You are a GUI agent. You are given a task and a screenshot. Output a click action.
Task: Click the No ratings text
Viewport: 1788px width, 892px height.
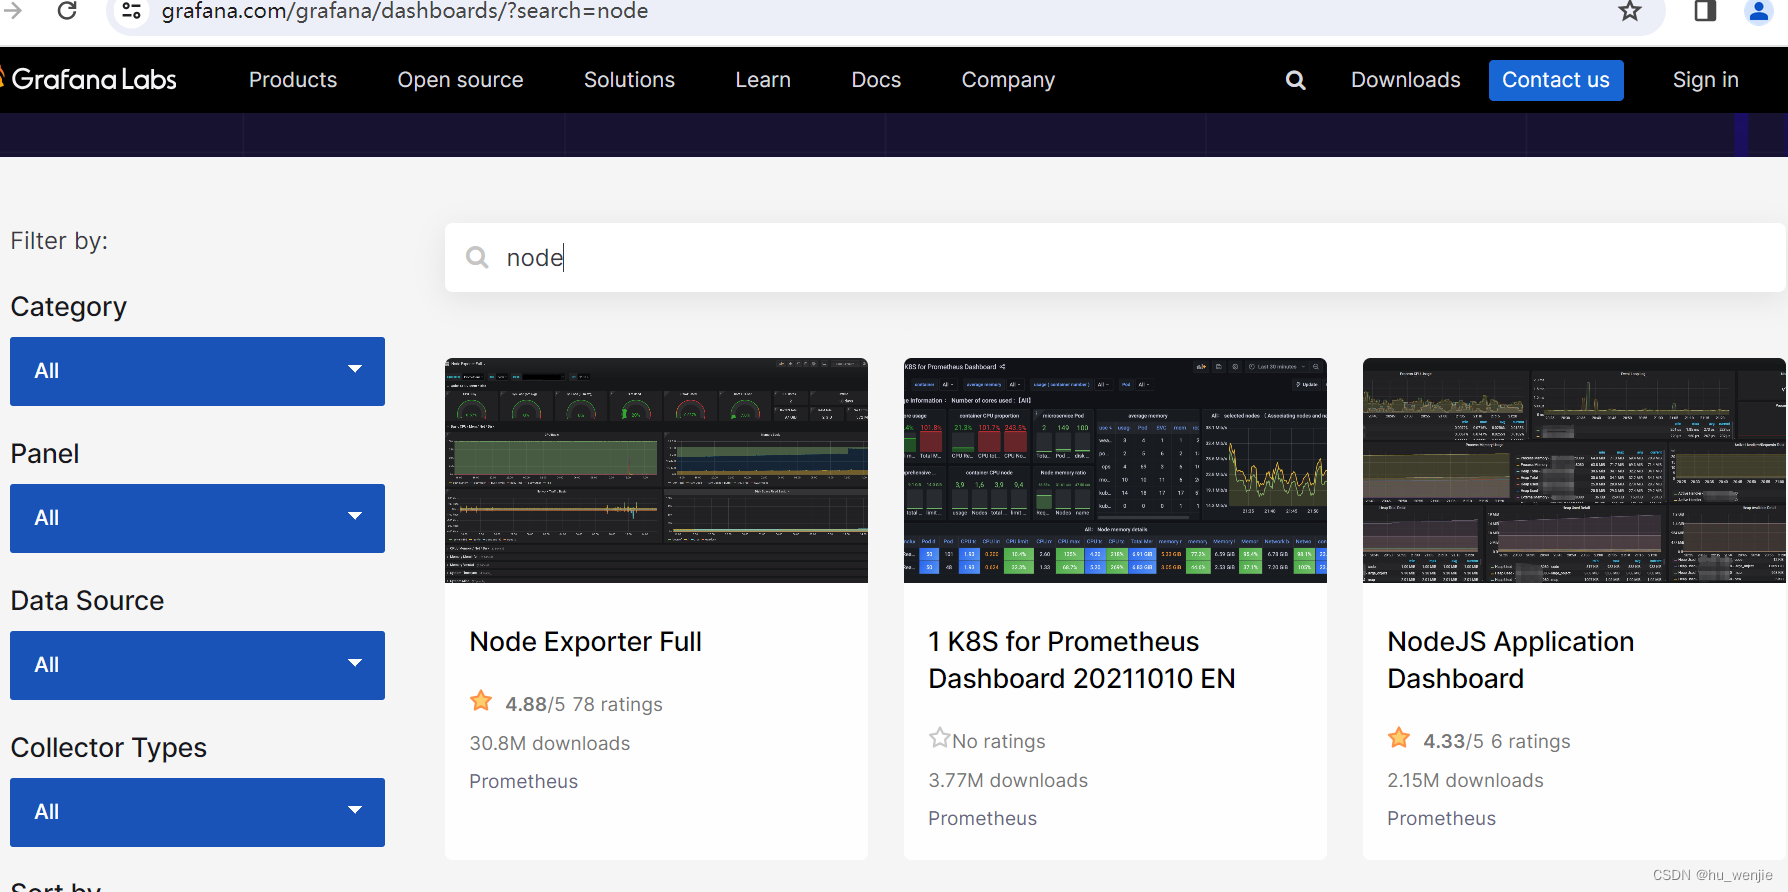tap(999, 742)
